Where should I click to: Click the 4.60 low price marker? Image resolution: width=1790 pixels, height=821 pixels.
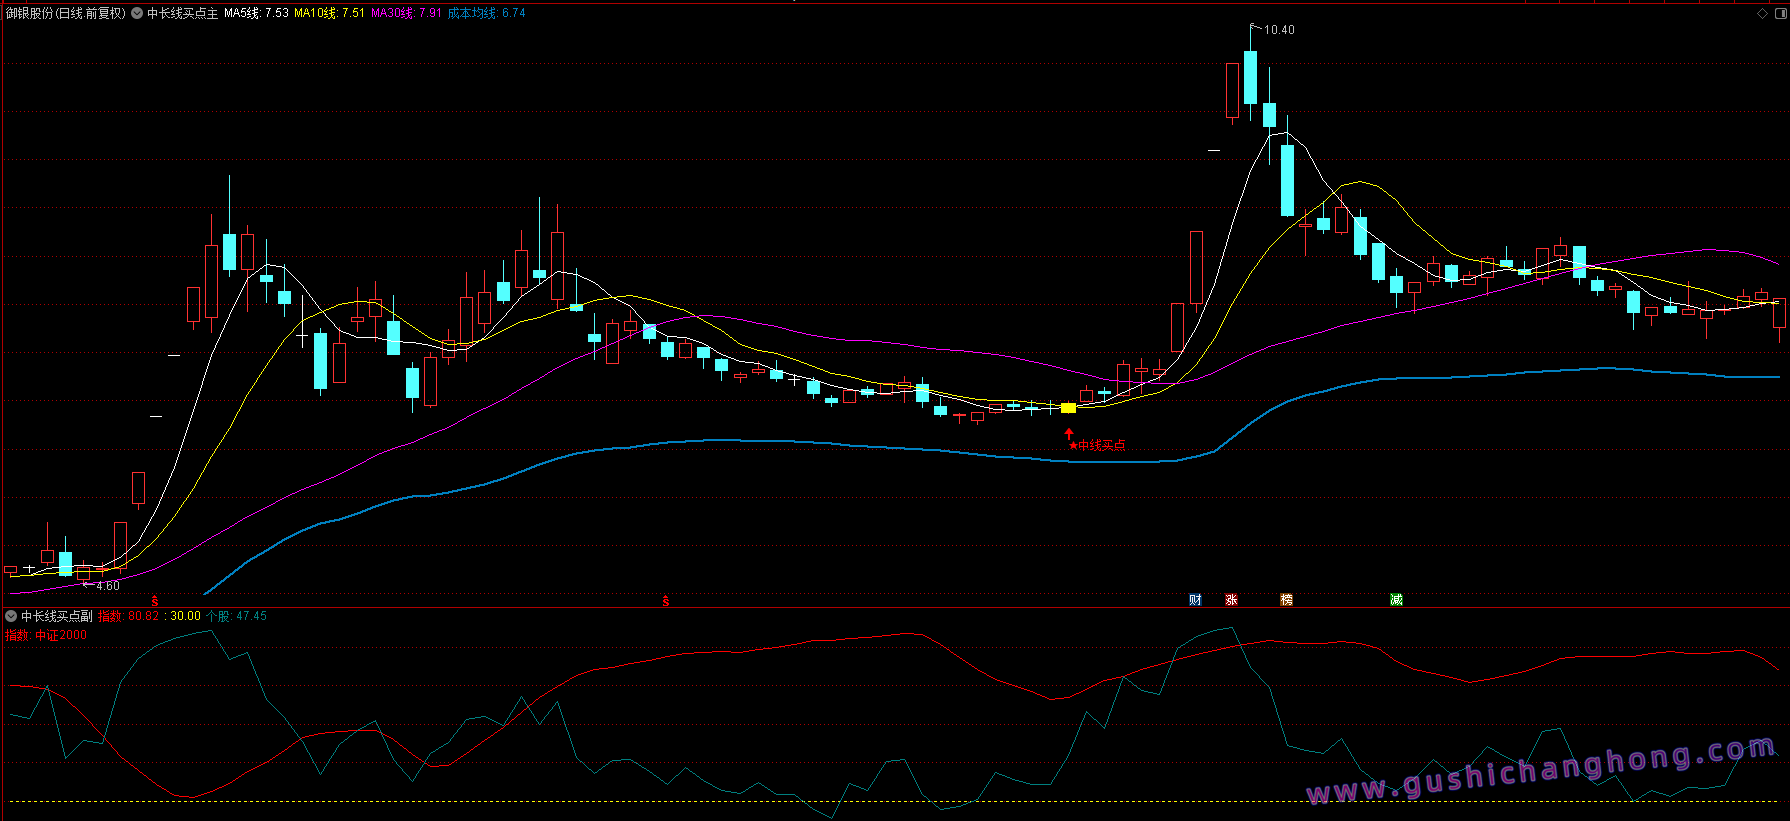[x=107, y=586]
